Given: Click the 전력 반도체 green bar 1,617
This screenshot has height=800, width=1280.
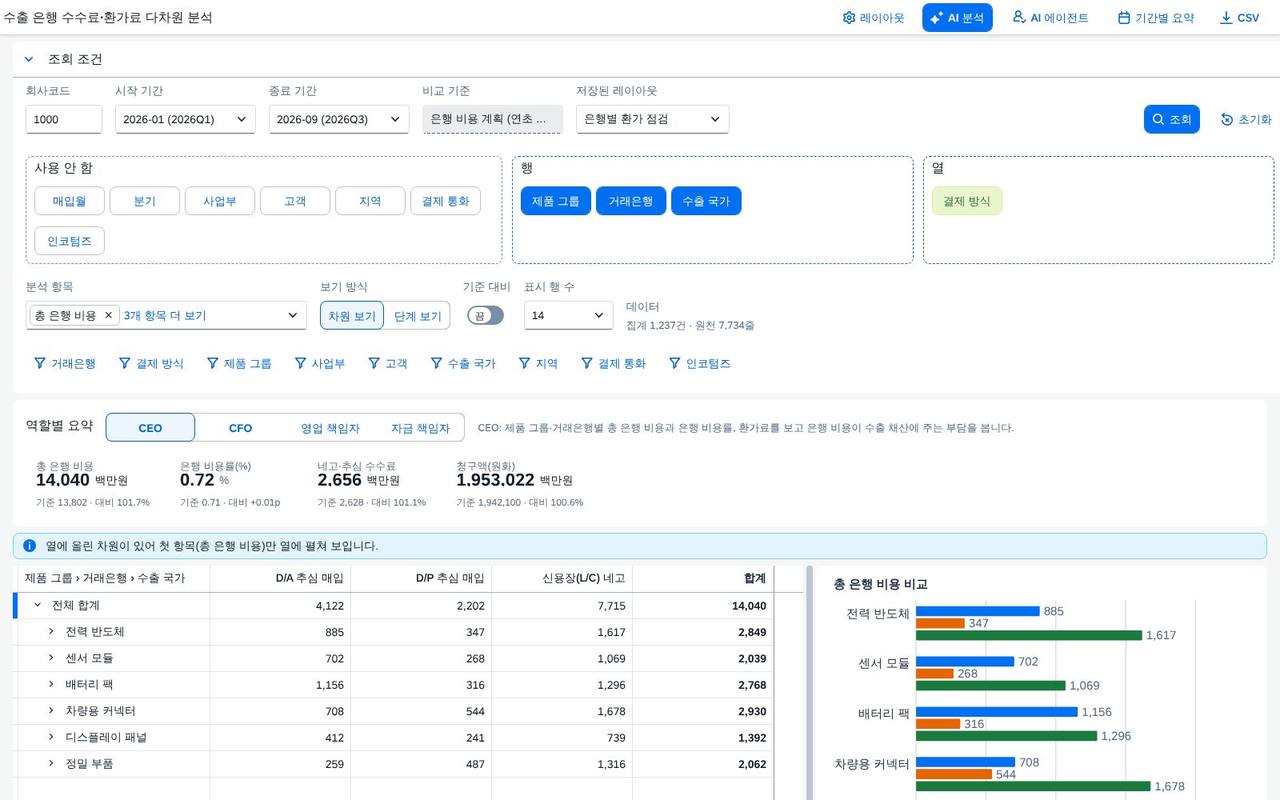Looking at the screenshot, I should click(x=1029, y=635).
